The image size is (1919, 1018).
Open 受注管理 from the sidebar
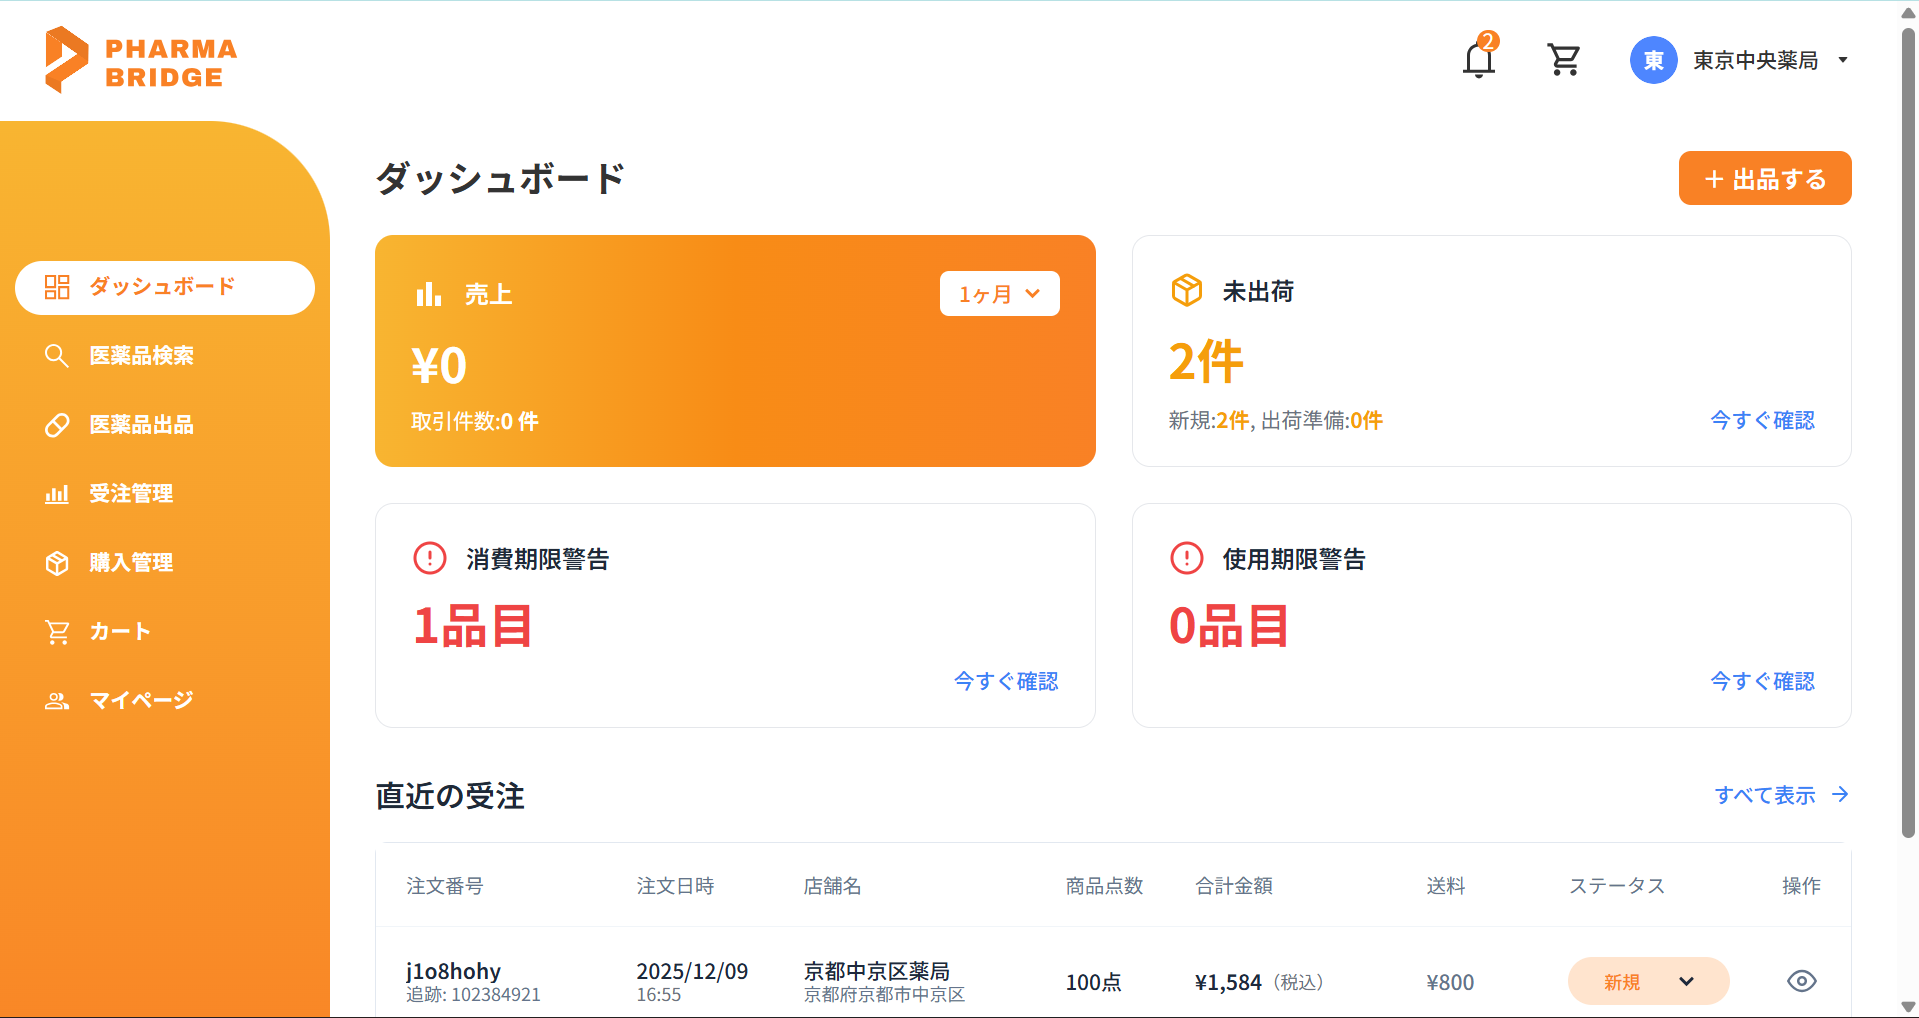pyautogui.click(x=131, y=493)
